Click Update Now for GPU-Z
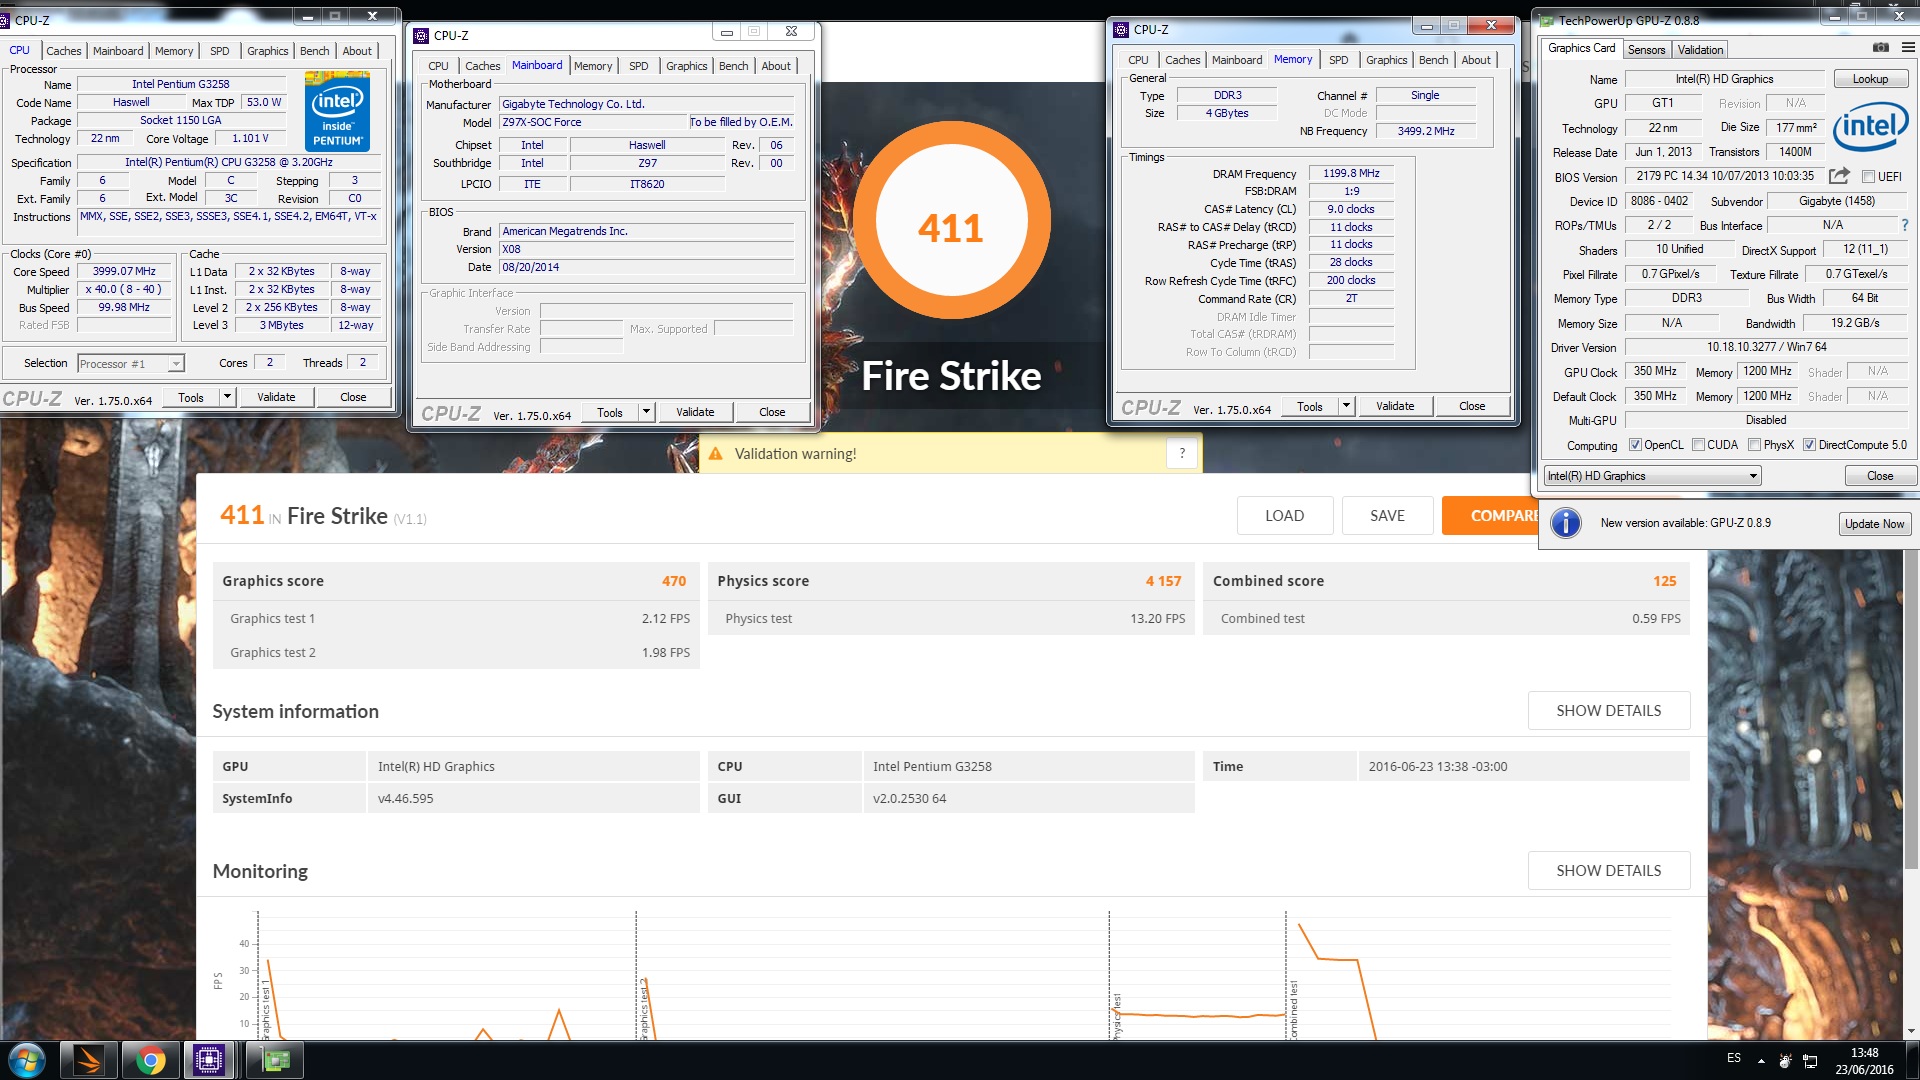Image resolution: width=1920 pixels, height=1080 pixels. pos(1874,524)
